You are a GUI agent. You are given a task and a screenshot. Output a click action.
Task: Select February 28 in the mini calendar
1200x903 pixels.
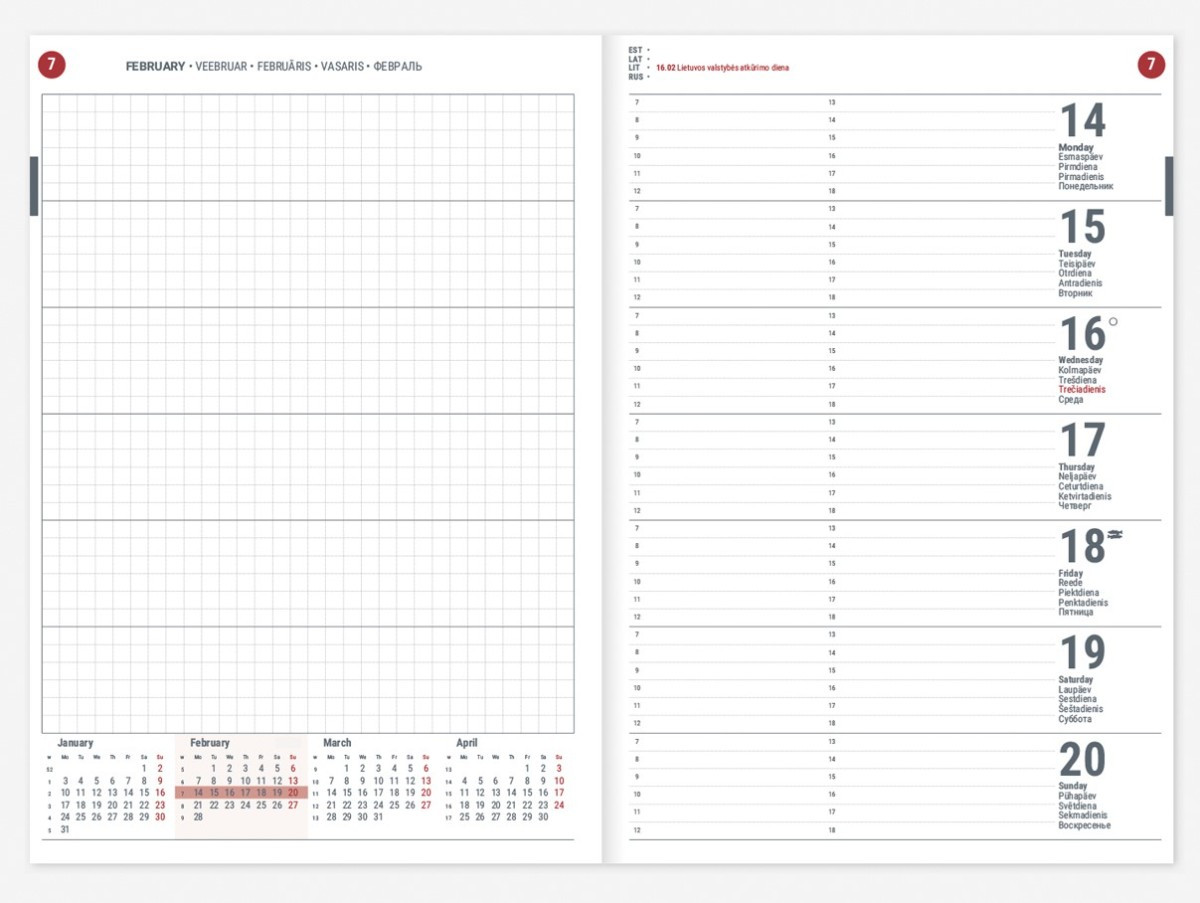click(198, 817)
